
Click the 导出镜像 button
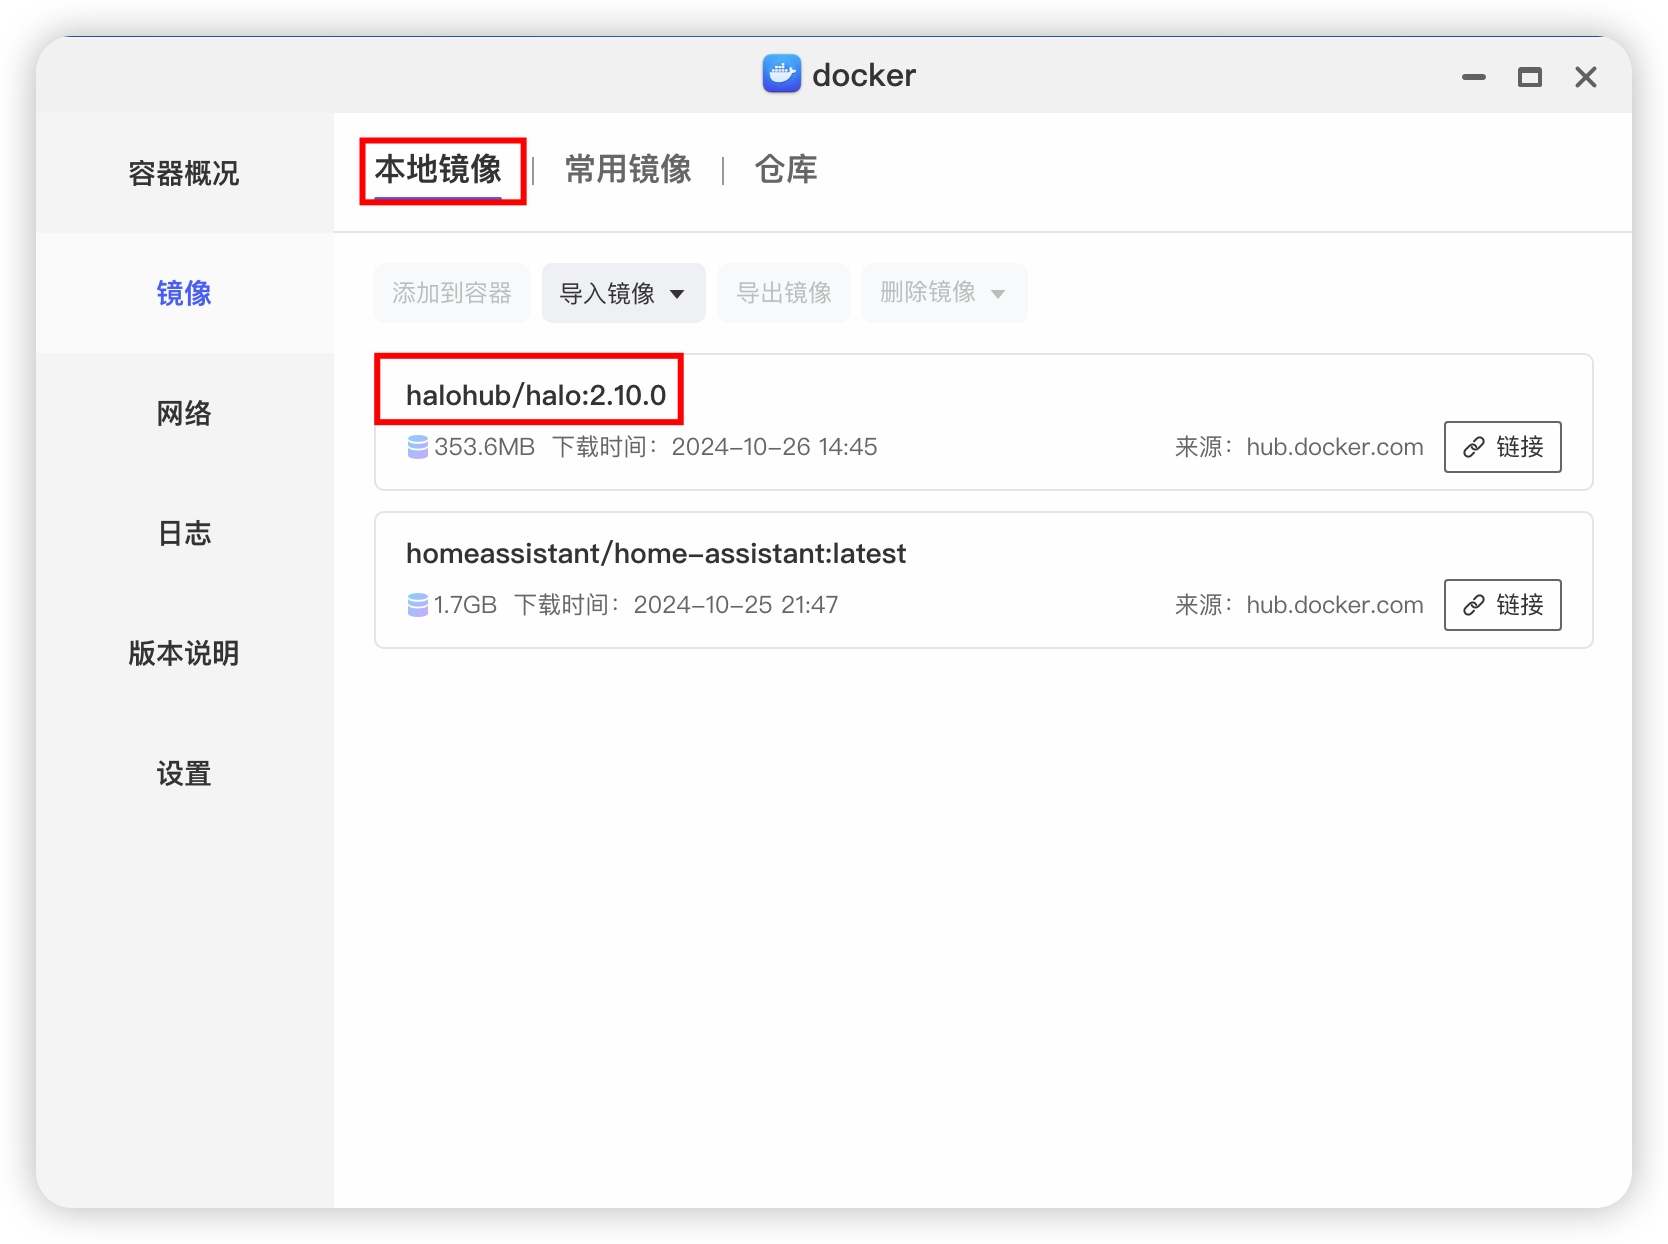pyautogui.click(x=784, y=293)
